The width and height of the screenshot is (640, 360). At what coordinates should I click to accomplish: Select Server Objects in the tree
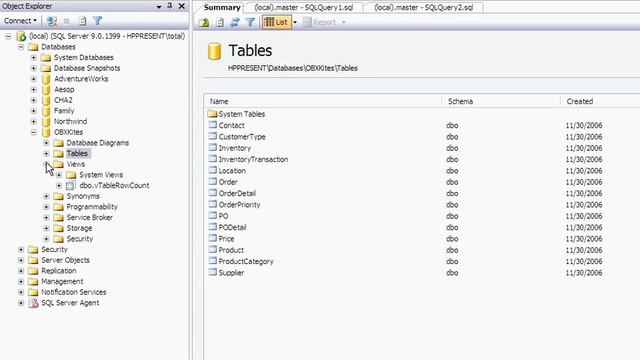coord(65,260)
